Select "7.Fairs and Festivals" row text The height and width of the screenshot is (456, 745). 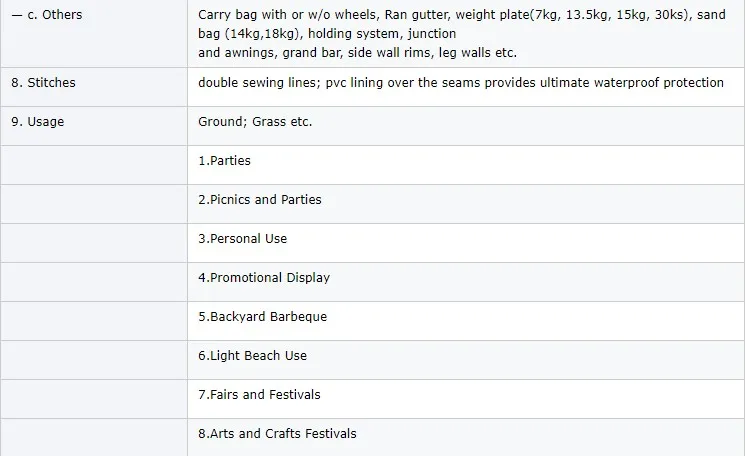coord(259,394)
